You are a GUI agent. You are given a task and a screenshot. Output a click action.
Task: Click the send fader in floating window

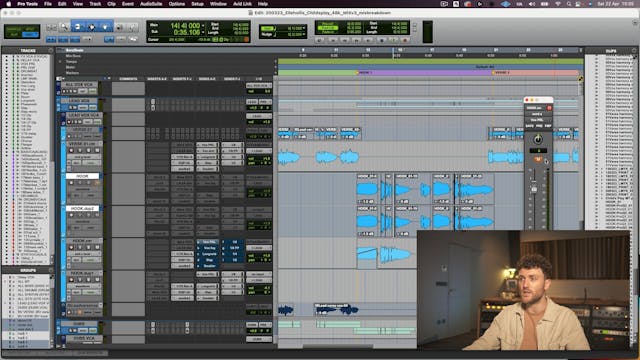[x=534, y=189]
